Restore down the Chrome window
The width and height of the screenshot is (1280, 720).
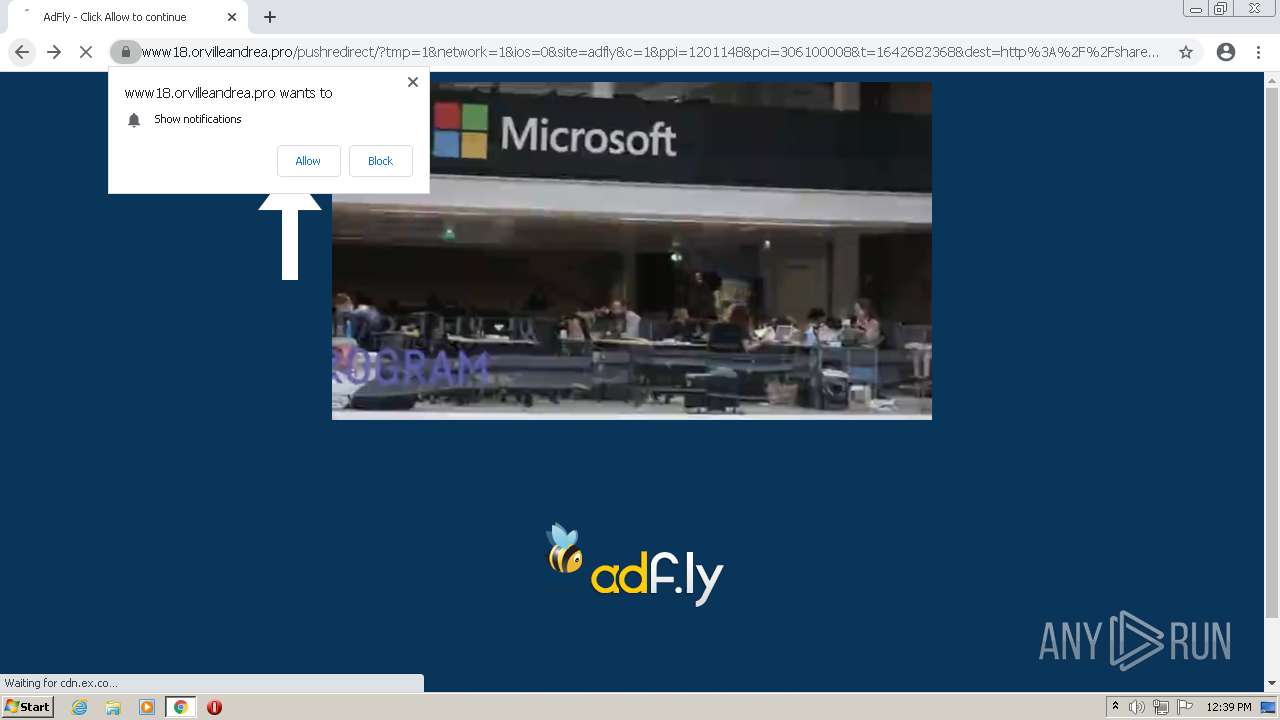tap(1222, 9)
